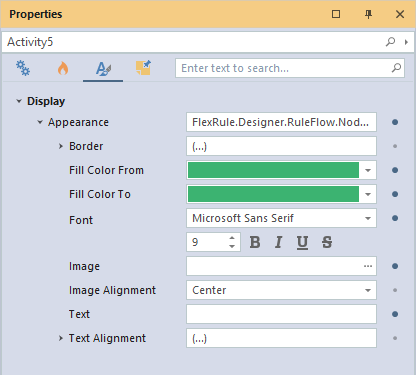This screenshot has height=375, width=416.
Task: Toggle underline font style
Action: coord(302,242)
